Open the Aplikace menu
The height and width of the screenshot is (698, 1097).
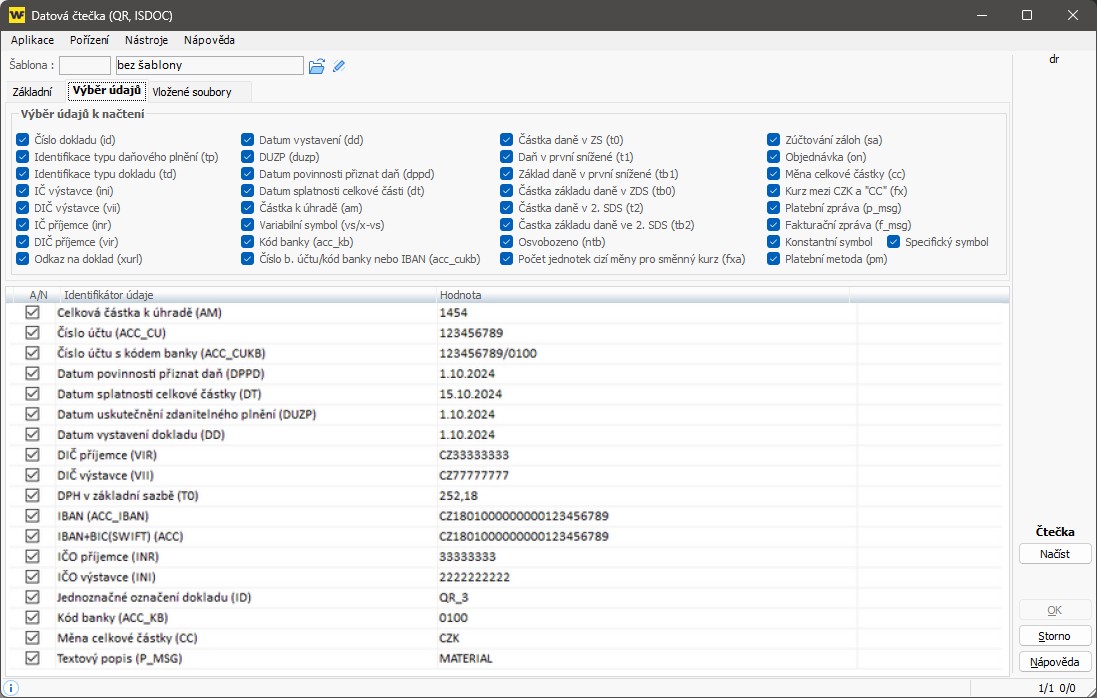pyautogui.click(x=32, y=40)
